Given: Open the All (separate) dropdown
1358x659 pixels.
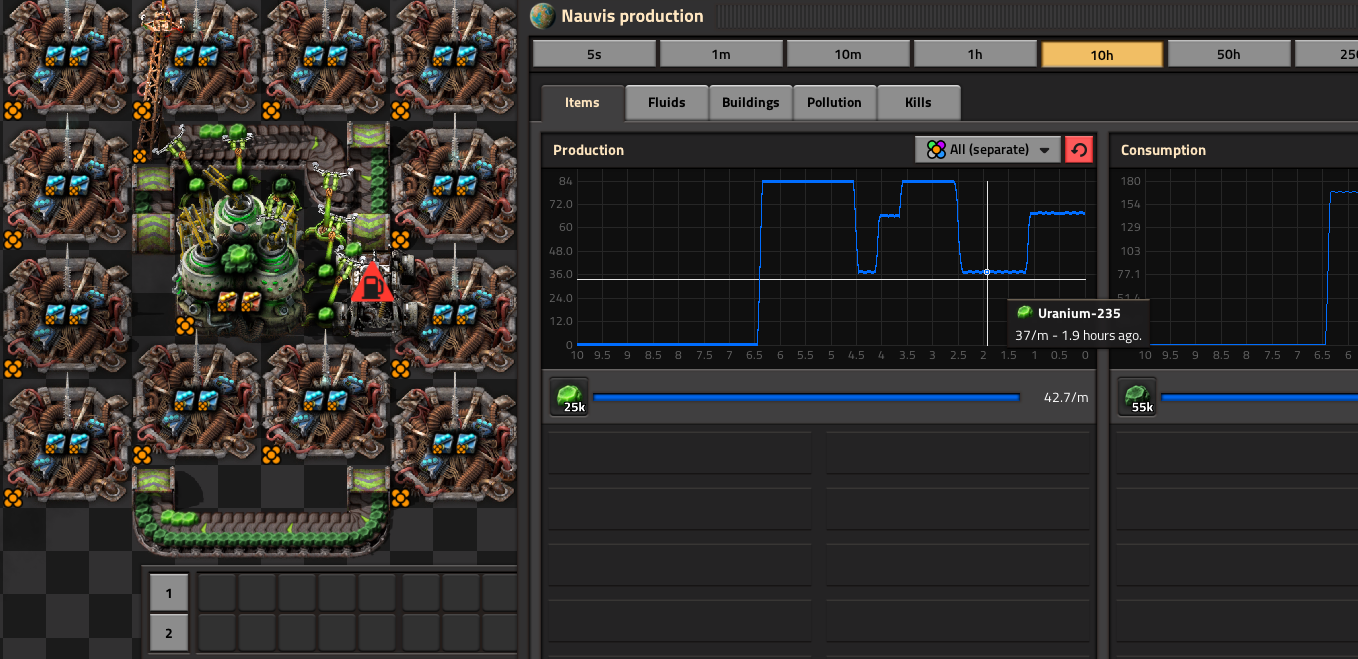Looking at the screenshot, I should [x=987, y=150].
